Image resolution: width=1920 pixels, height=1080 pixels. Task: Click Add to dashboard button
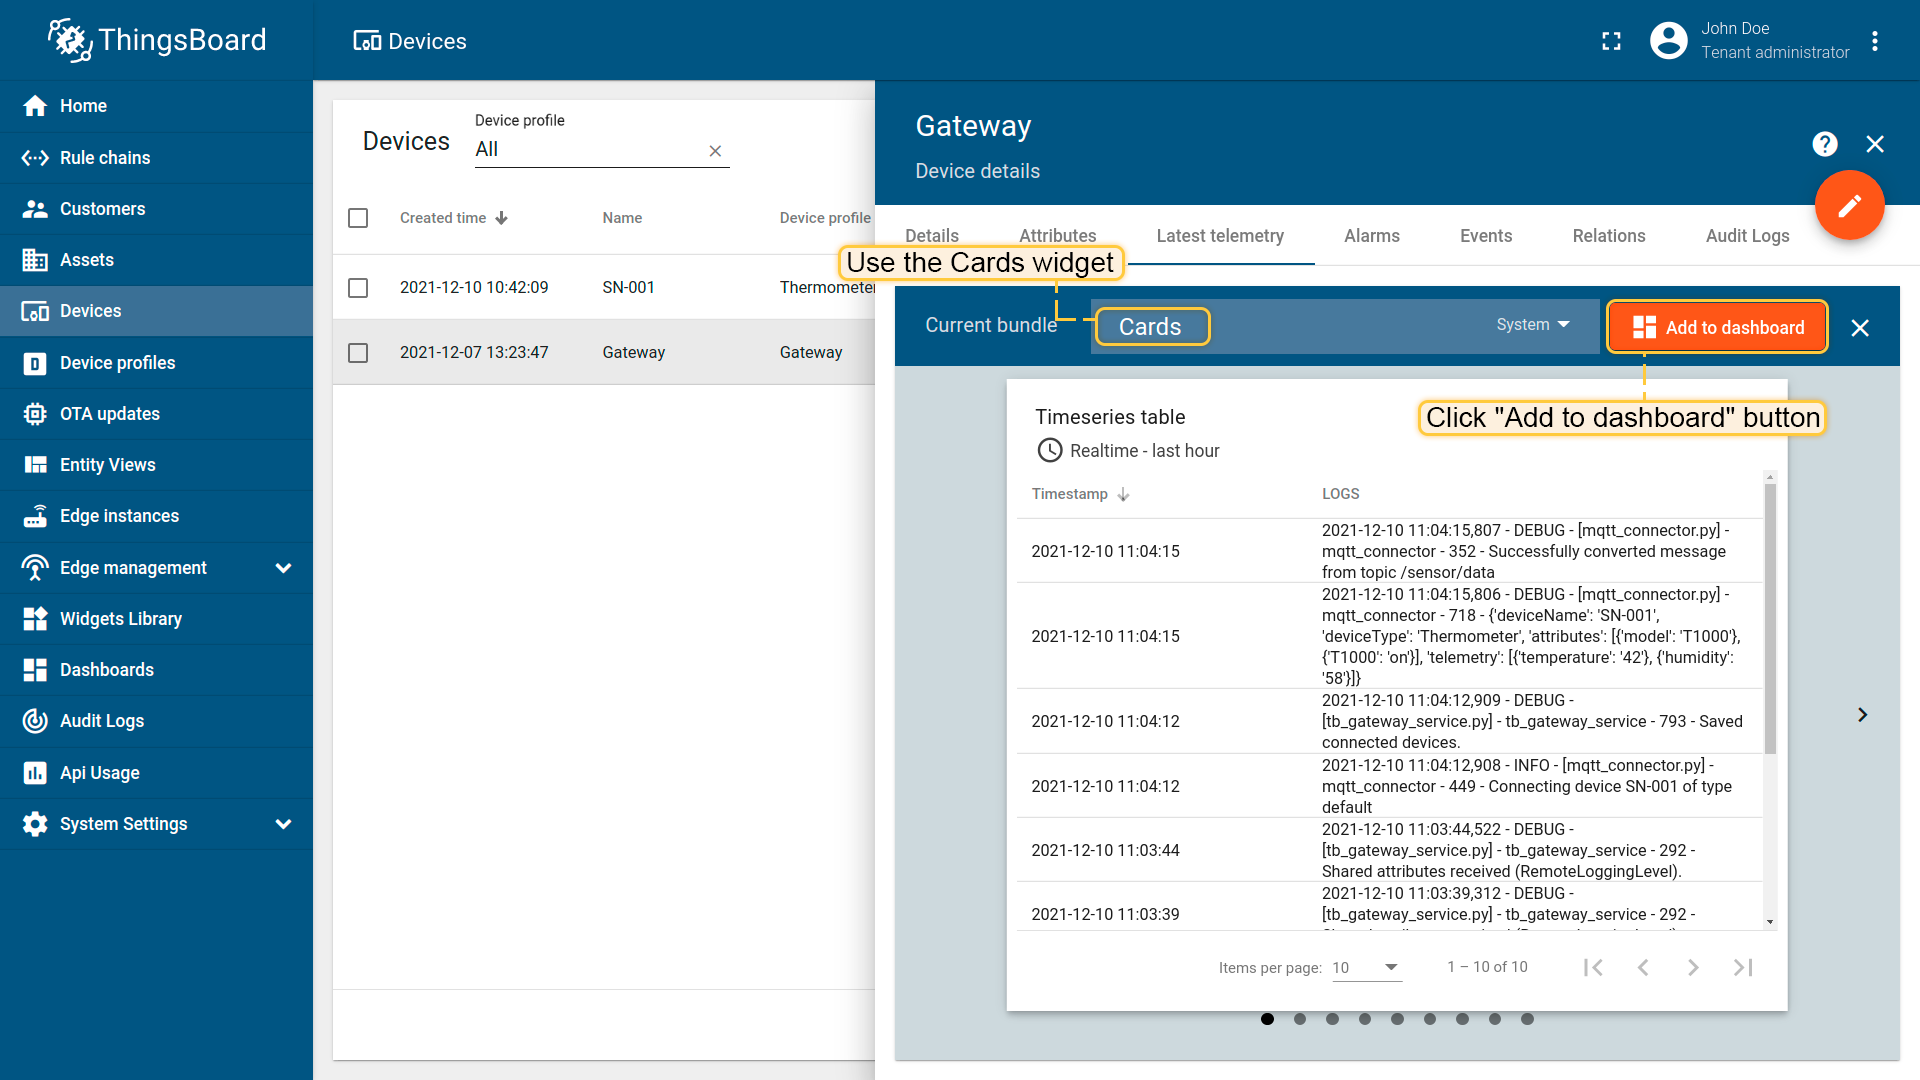[x=1717, y=327]
